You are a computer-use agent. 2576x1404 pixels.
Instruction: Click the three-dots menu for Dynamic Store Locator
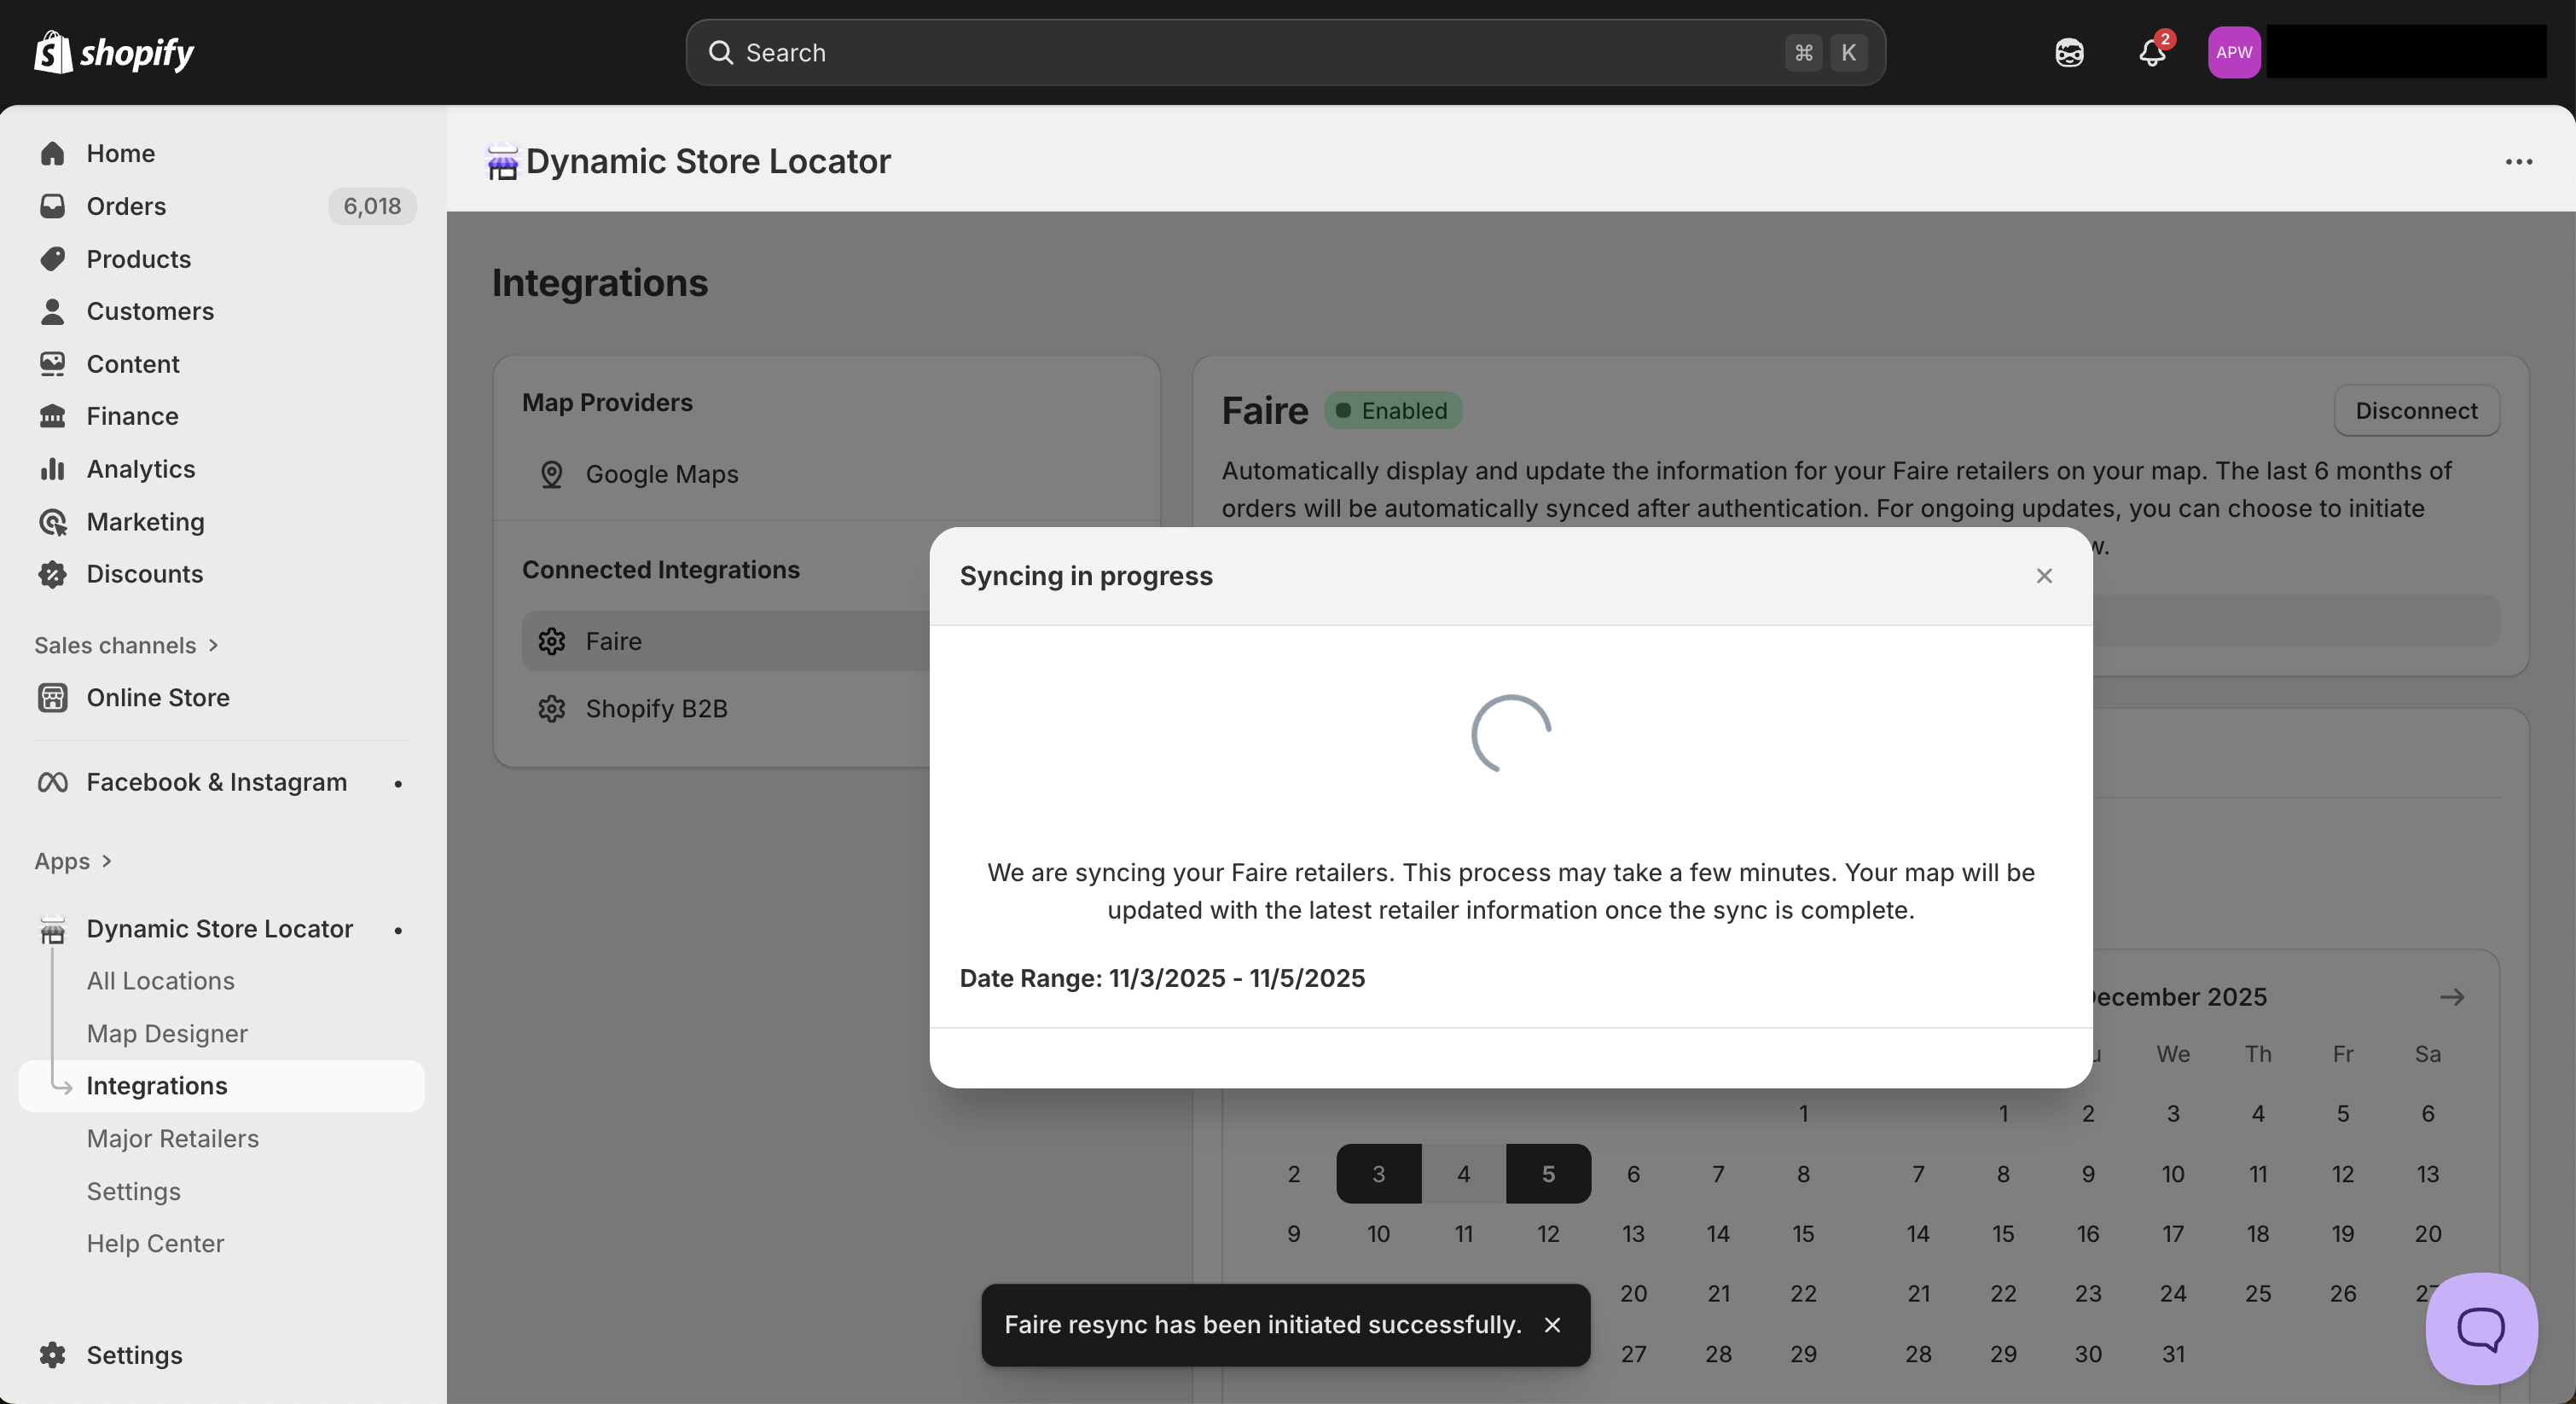(2518, 162)
